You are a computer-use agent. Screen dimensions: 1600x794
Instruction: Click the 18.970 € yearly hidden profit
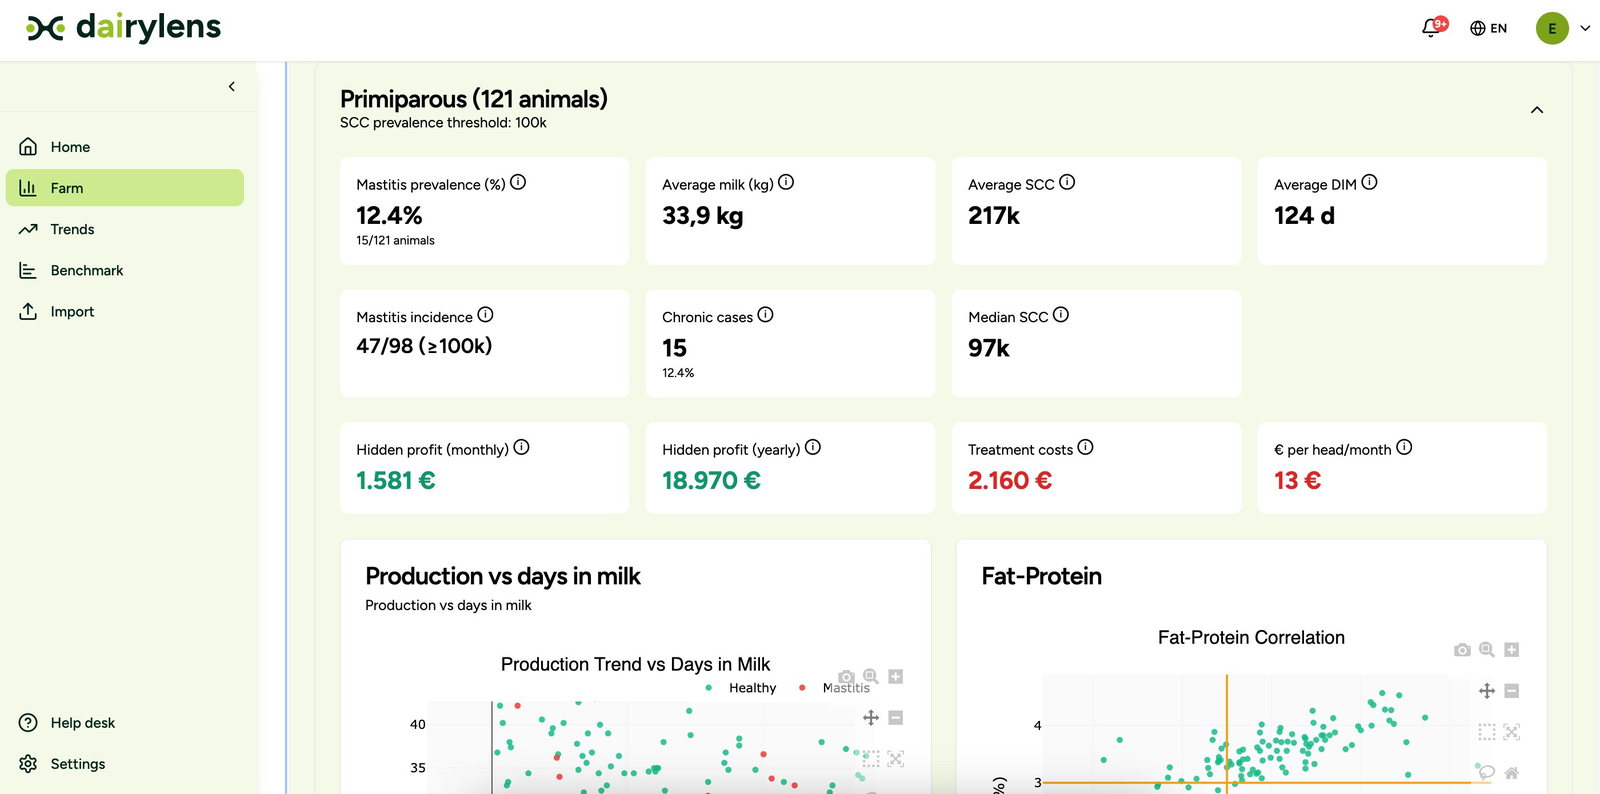click(x=711, y=481)
